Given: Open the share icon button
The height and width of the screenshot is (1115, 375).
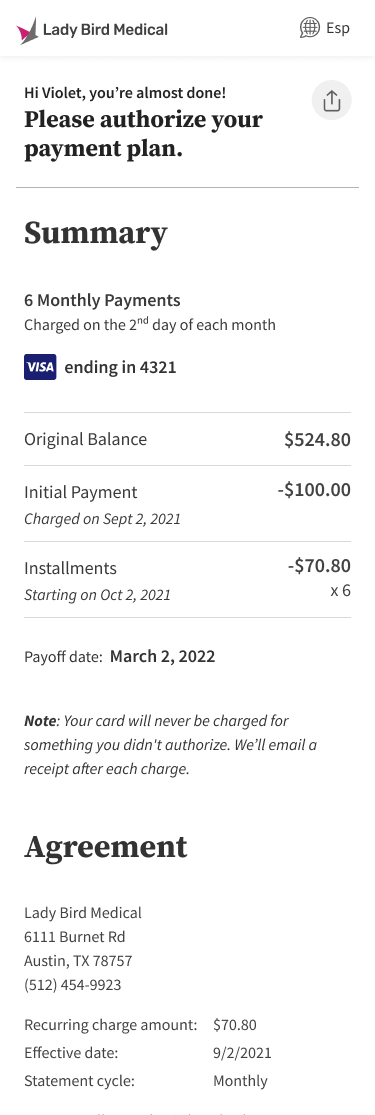Looking at the screenshot, I should pyautogui.click(x=332, y=100).
